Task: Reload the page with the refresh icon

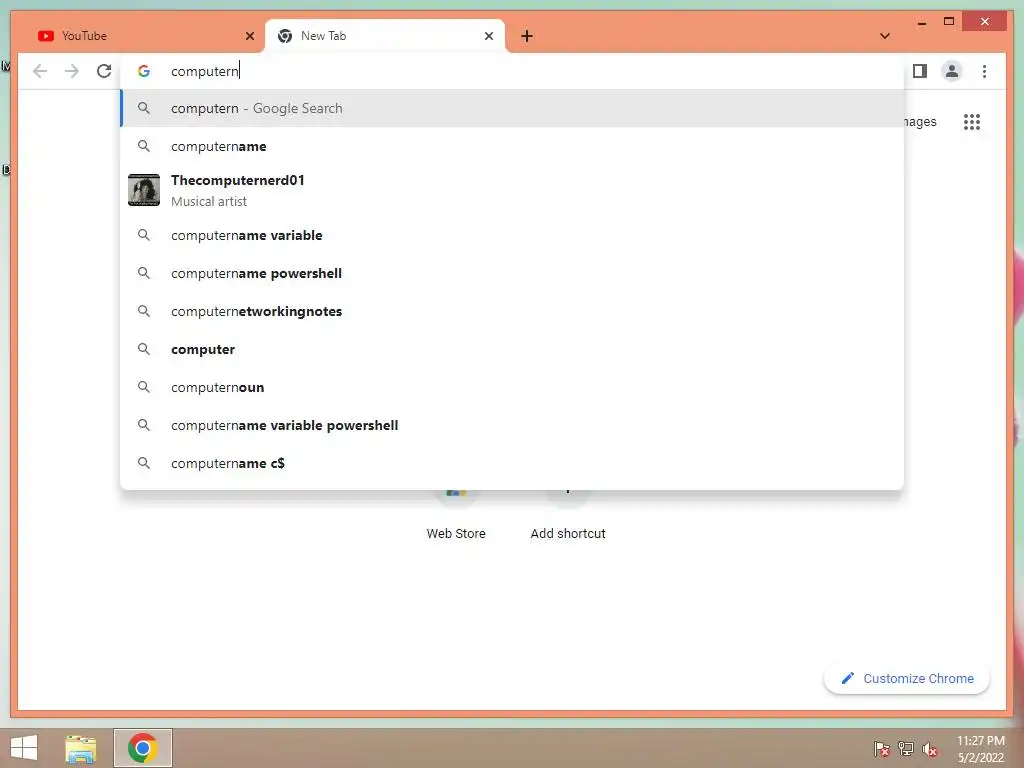Action: tap(104, 71)
